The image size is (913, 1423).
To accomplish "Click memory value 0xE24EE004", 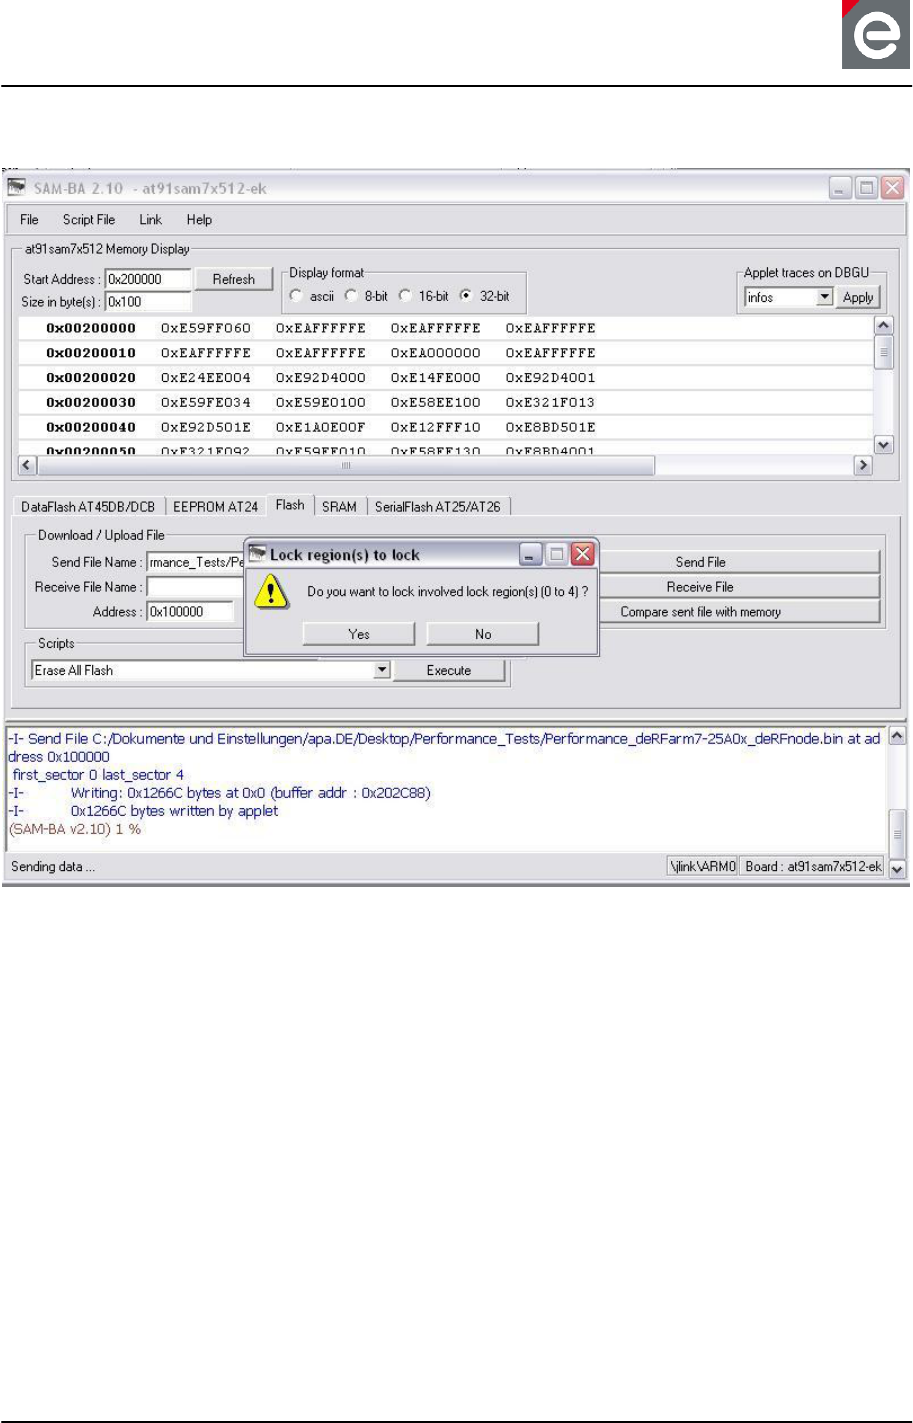I will [206, 378].
